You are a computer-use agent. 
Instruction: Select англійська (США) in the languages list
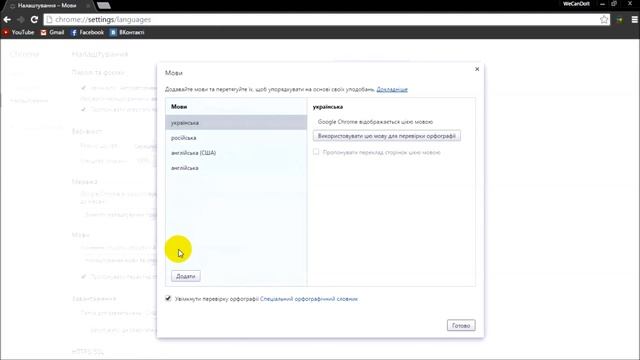pyautogui.click(x=236, y=153)
